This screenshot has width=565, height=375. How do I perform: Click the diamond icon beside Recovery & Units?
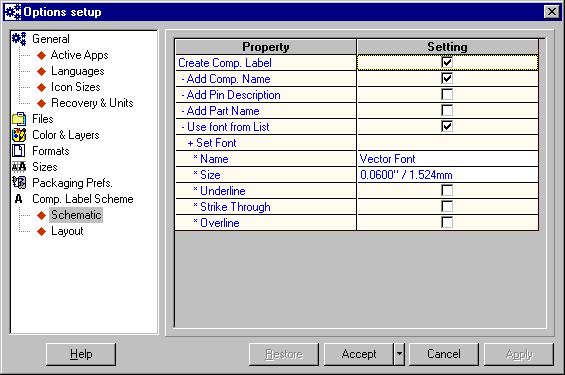pyautogui.click(x=41, y=103)
